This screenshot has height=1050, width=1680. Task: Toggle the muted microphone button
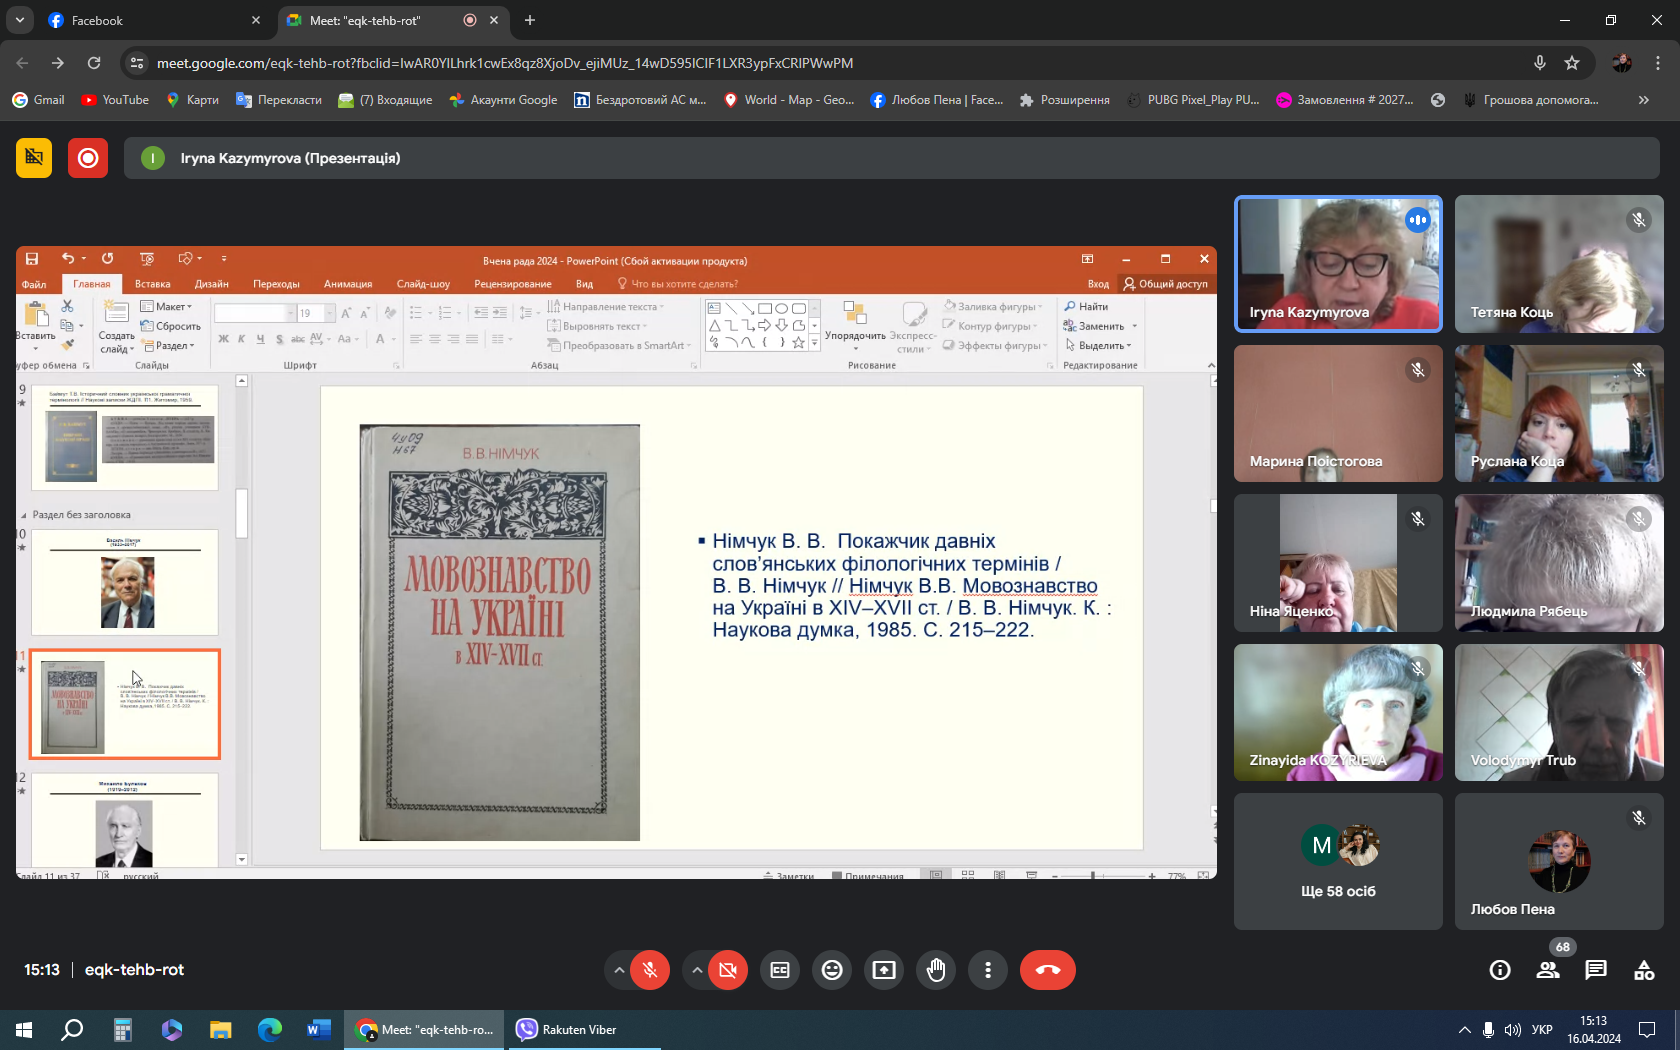click(x=650, y=970)
